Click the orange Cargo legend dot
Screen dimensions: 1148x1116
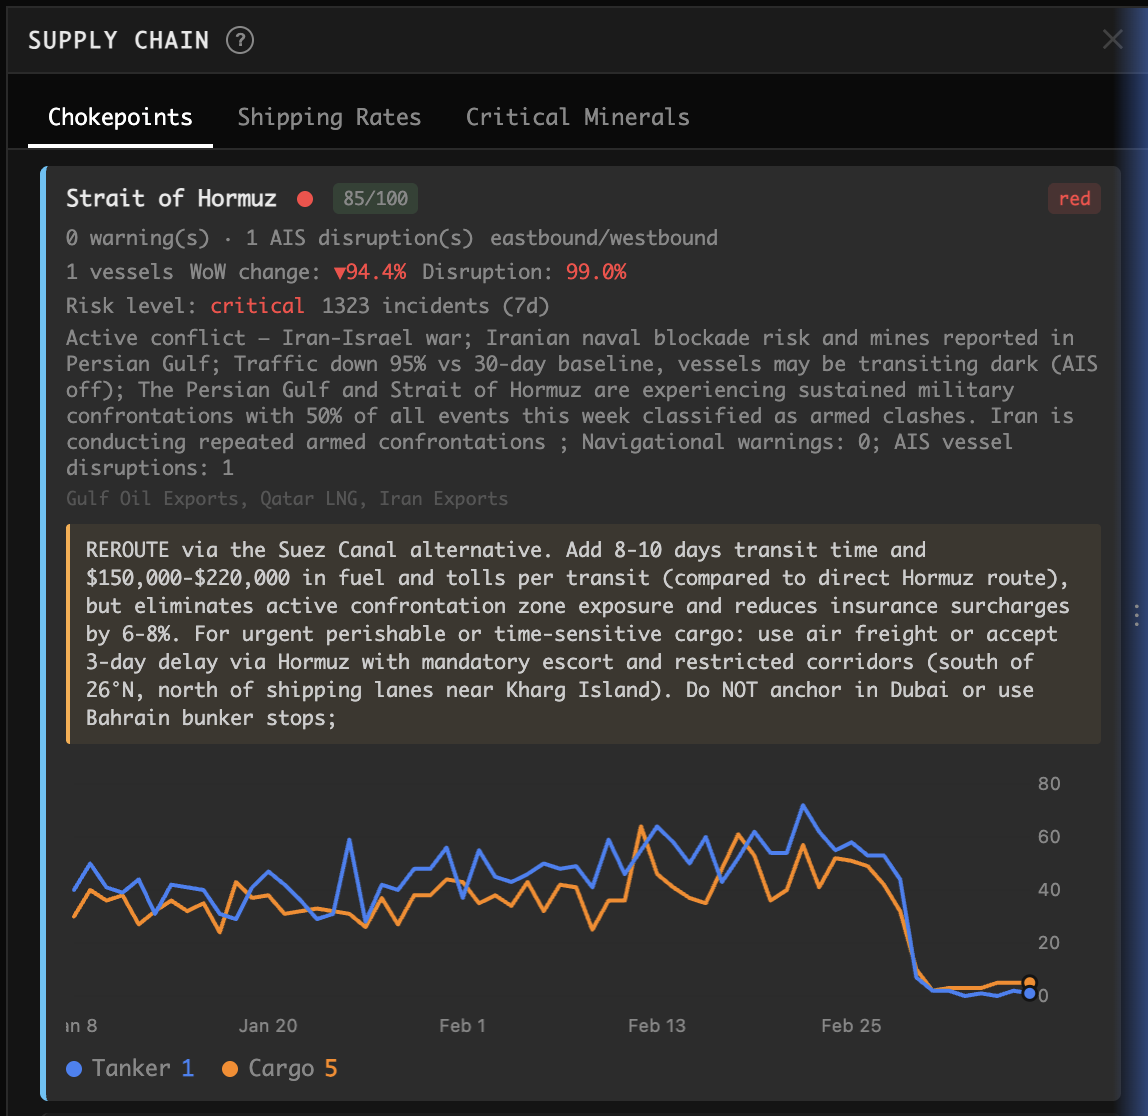[x=230, y=1068]
